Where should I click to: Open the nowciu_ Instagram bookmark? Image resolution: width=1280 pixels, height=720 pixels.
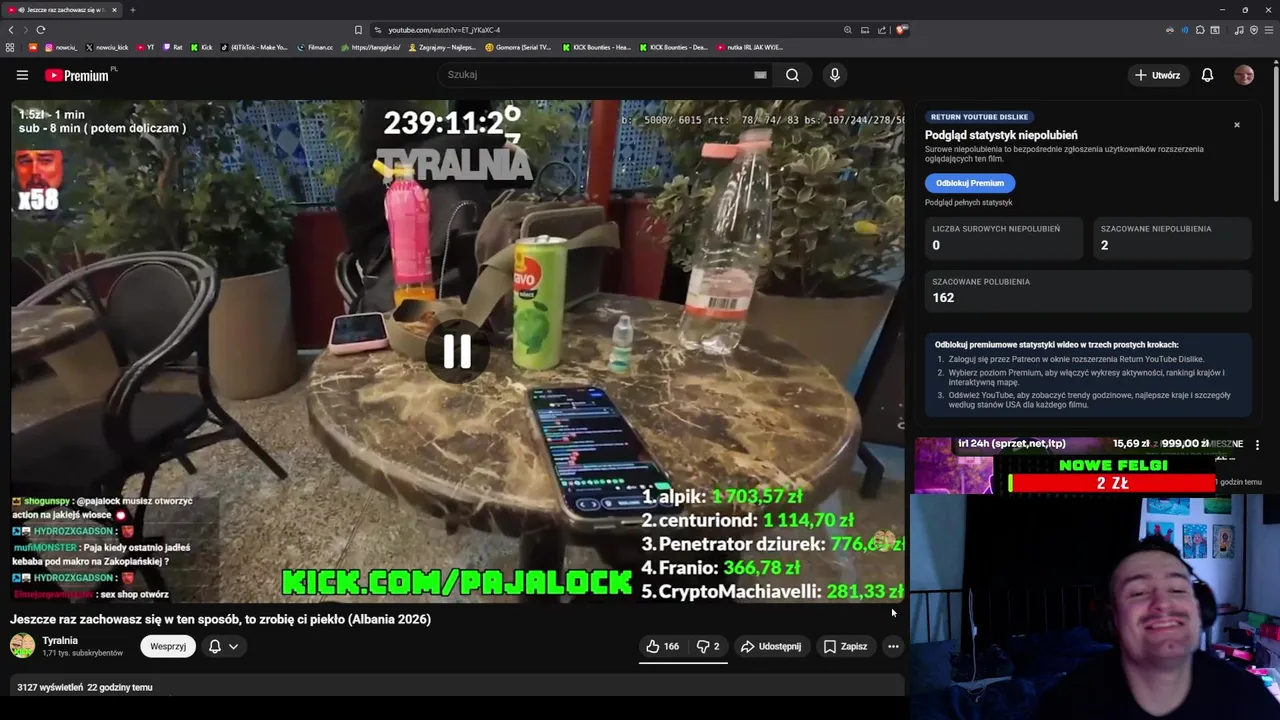click(61, 47)
